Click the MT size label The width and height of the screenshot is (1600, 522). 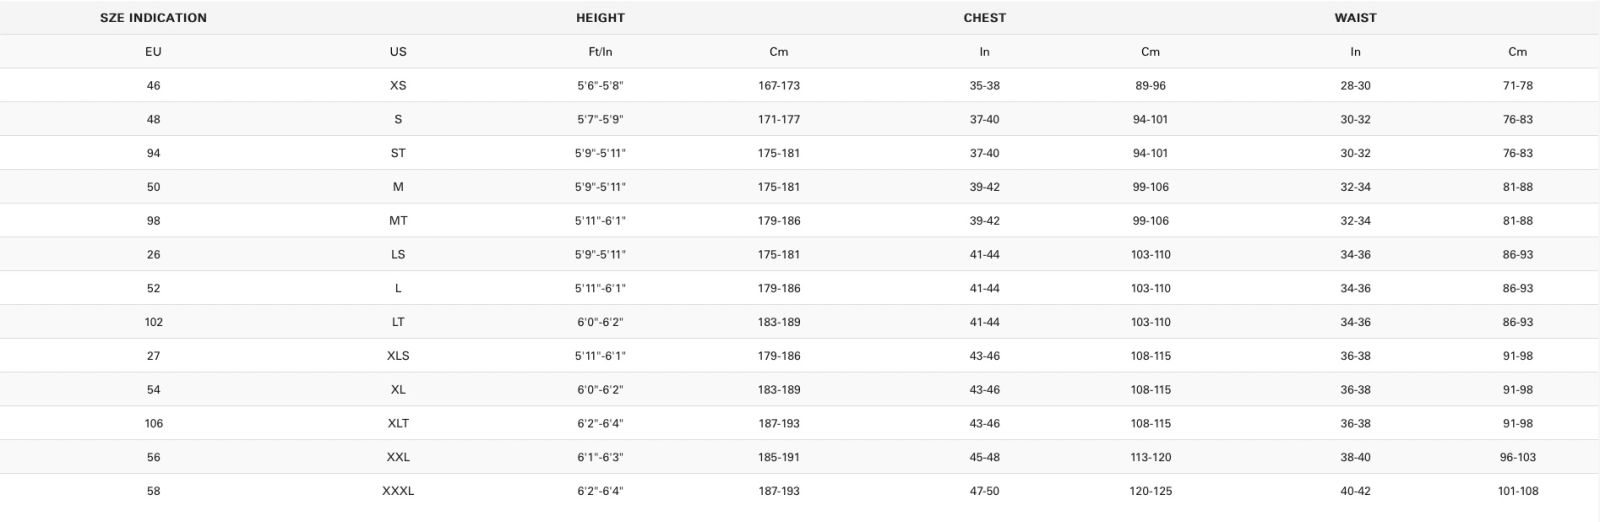click(398, 221)
